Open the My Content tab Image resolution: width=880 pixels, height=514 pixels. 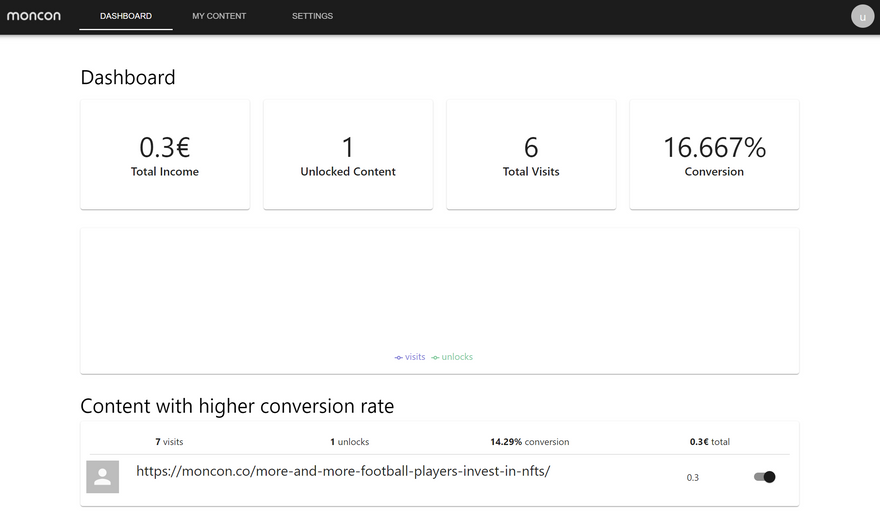219,17
